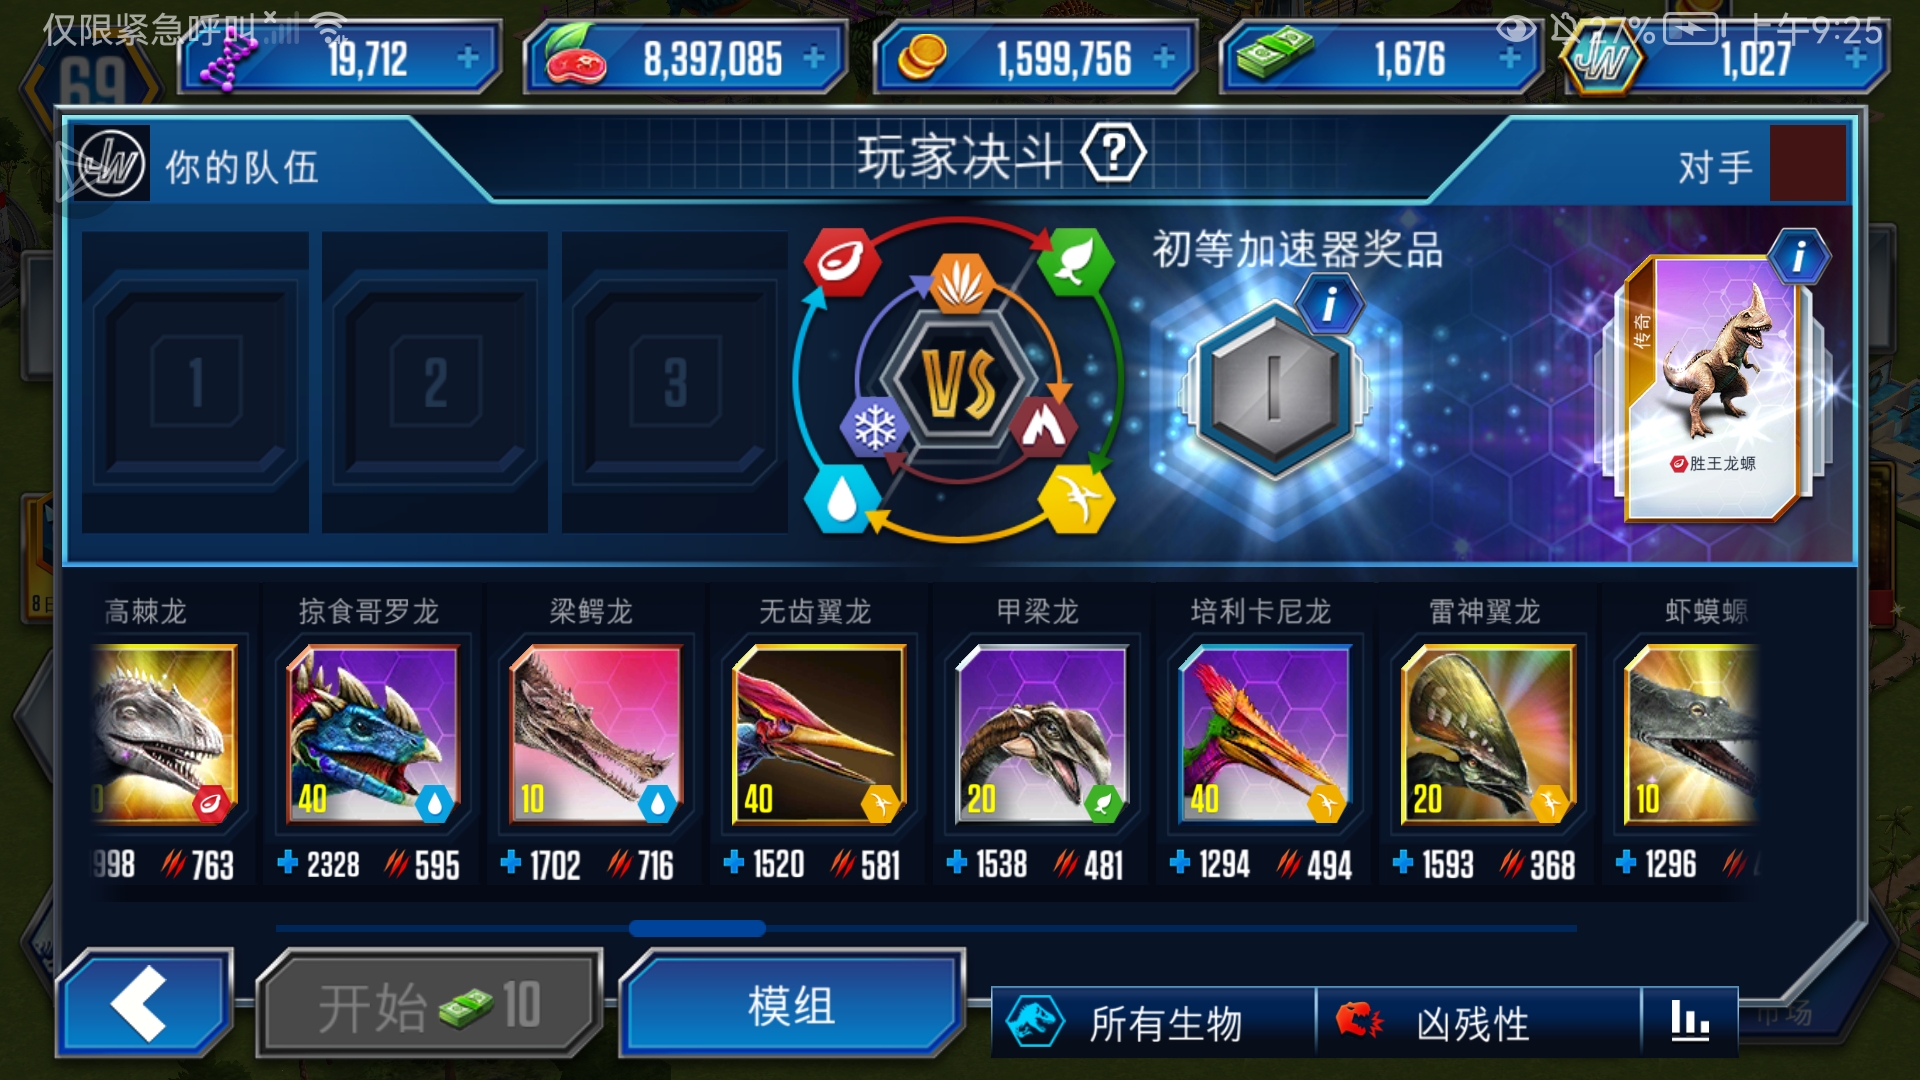Add food using plus next to 8,397,085
This screenshot has height=1080, width=1920.
[814, 58]
